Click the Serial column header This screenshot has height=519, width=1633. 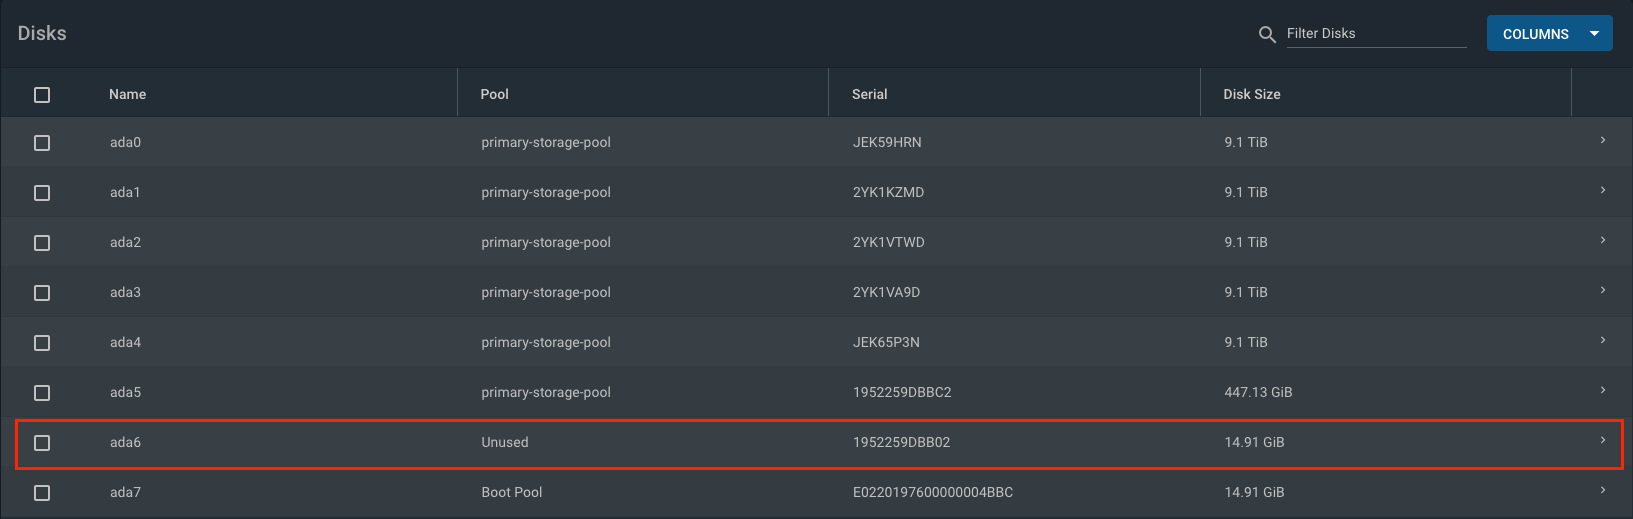pyautogui.click(x=870, y=94)
